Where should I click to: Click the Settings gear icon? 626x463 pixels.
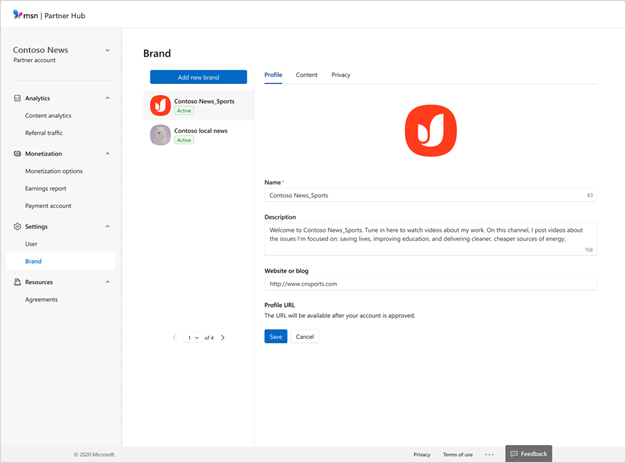(17, 227)
